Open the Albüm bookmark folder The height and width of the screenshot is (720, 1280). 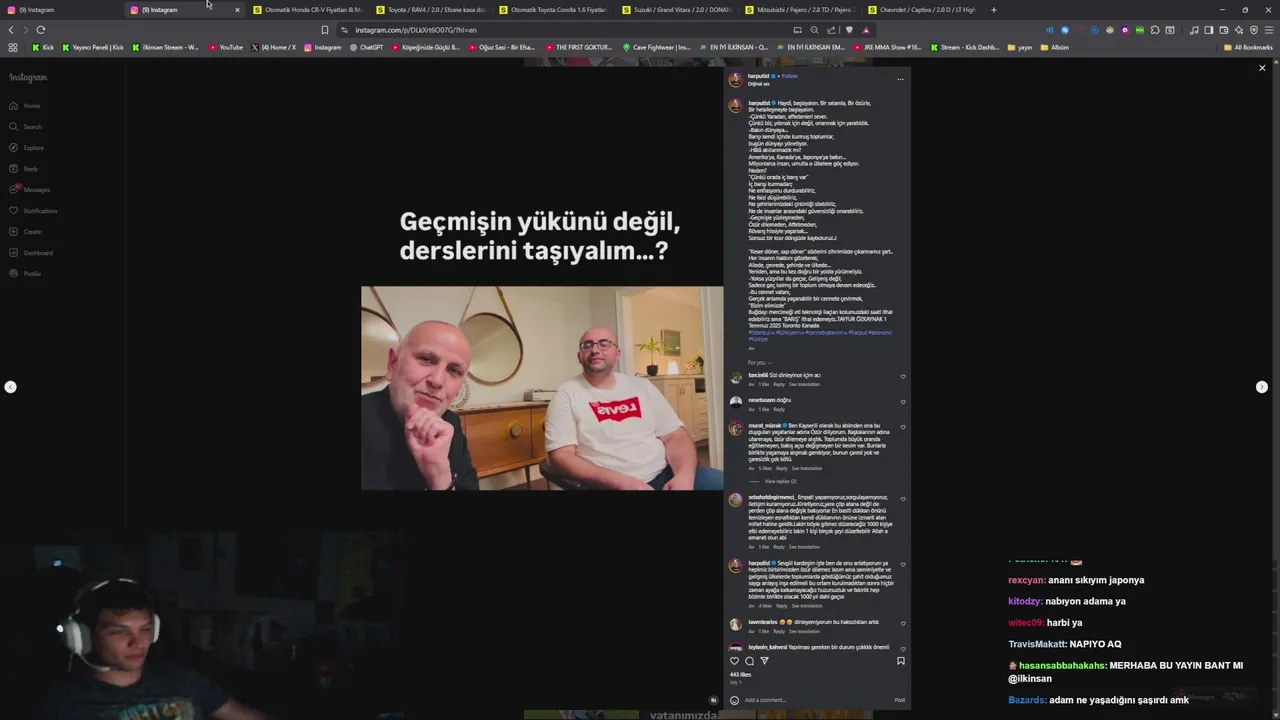pos(1054,47)
